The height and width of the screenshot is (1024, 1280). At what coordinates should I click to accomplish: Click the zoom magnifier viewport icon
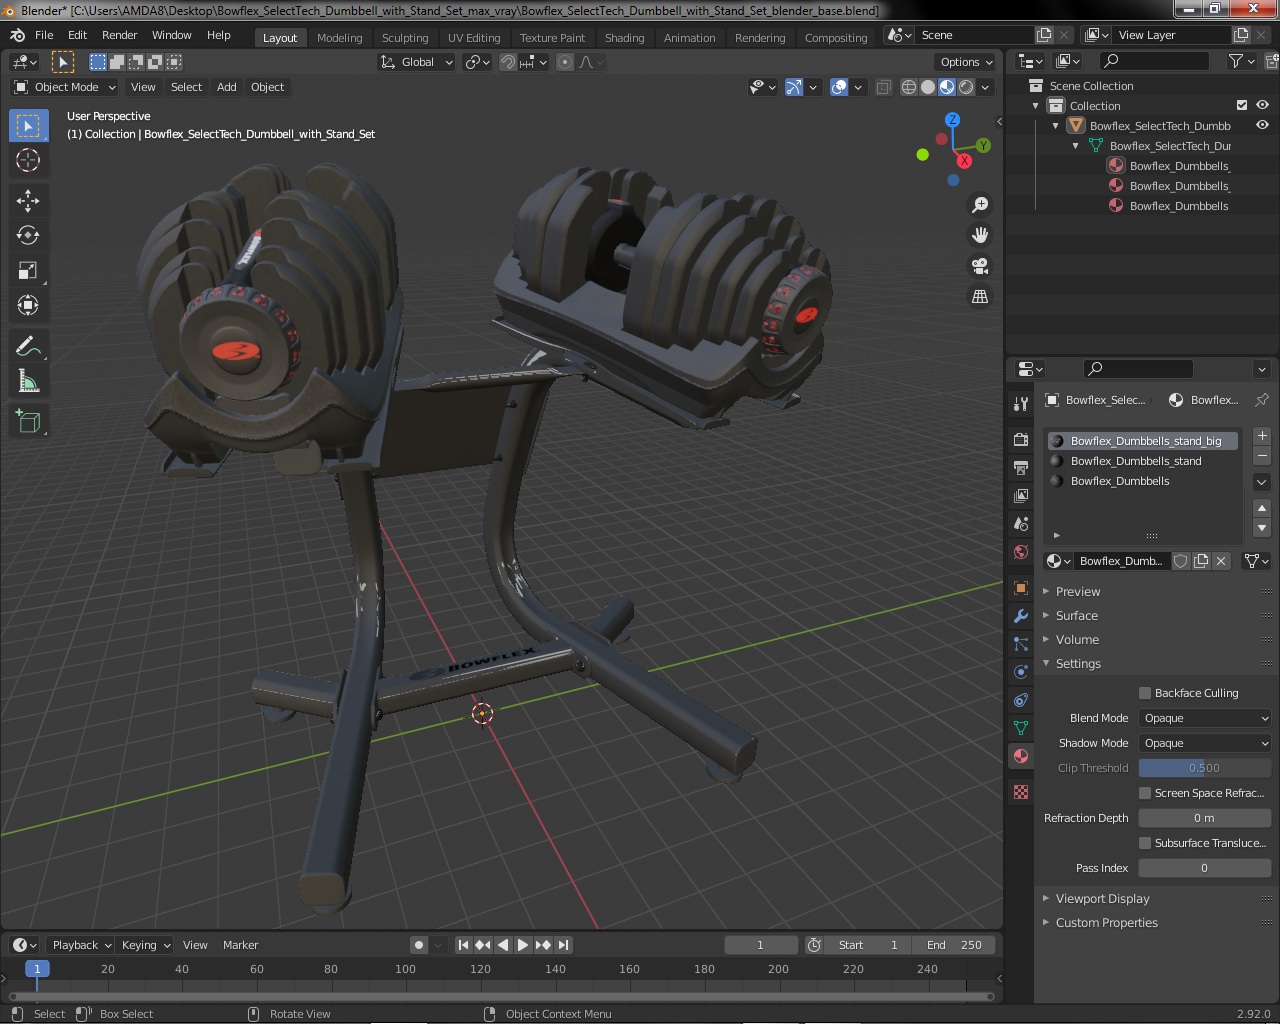[980, 204]
